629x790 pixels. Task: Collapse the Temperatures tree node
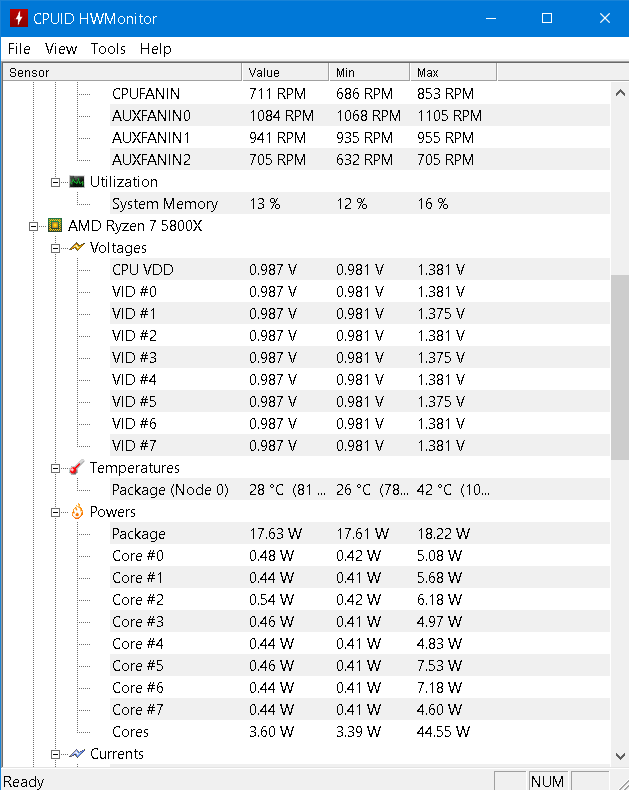point(55,469)
